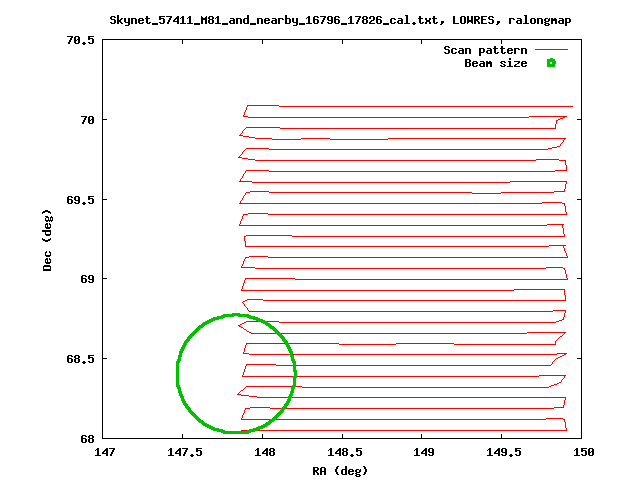This screenshot has height=480, width=640.
Task: Click the 147 RA axis tick label
Action: (104, 452)
